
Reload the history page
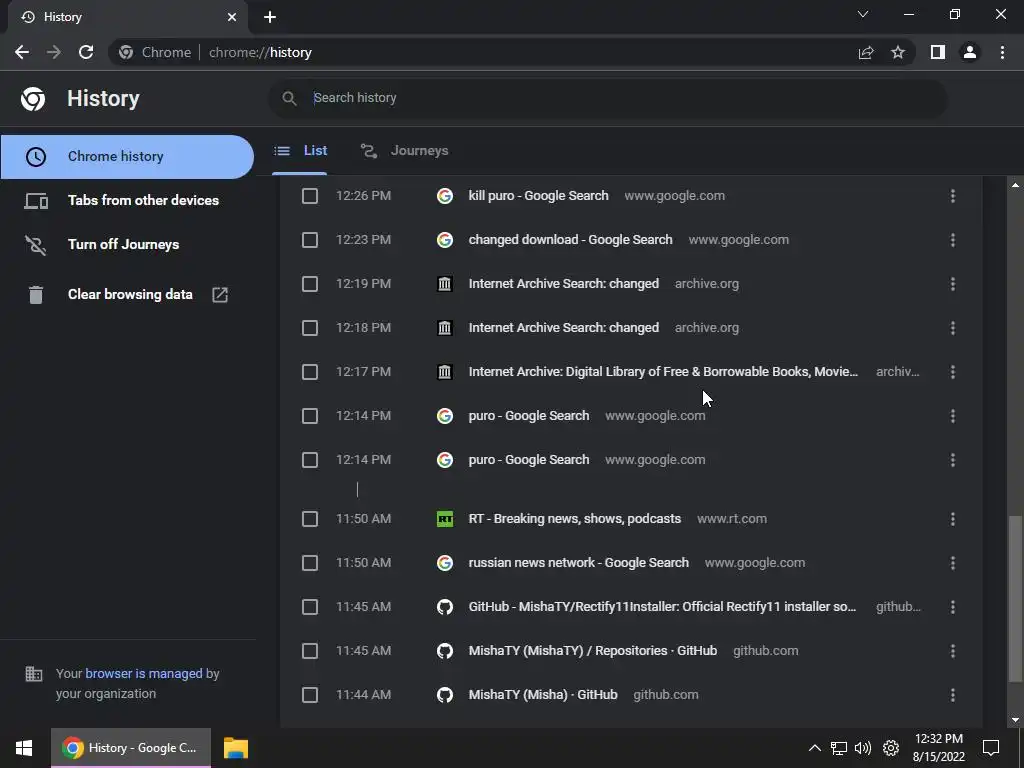[x=86, y=52]
